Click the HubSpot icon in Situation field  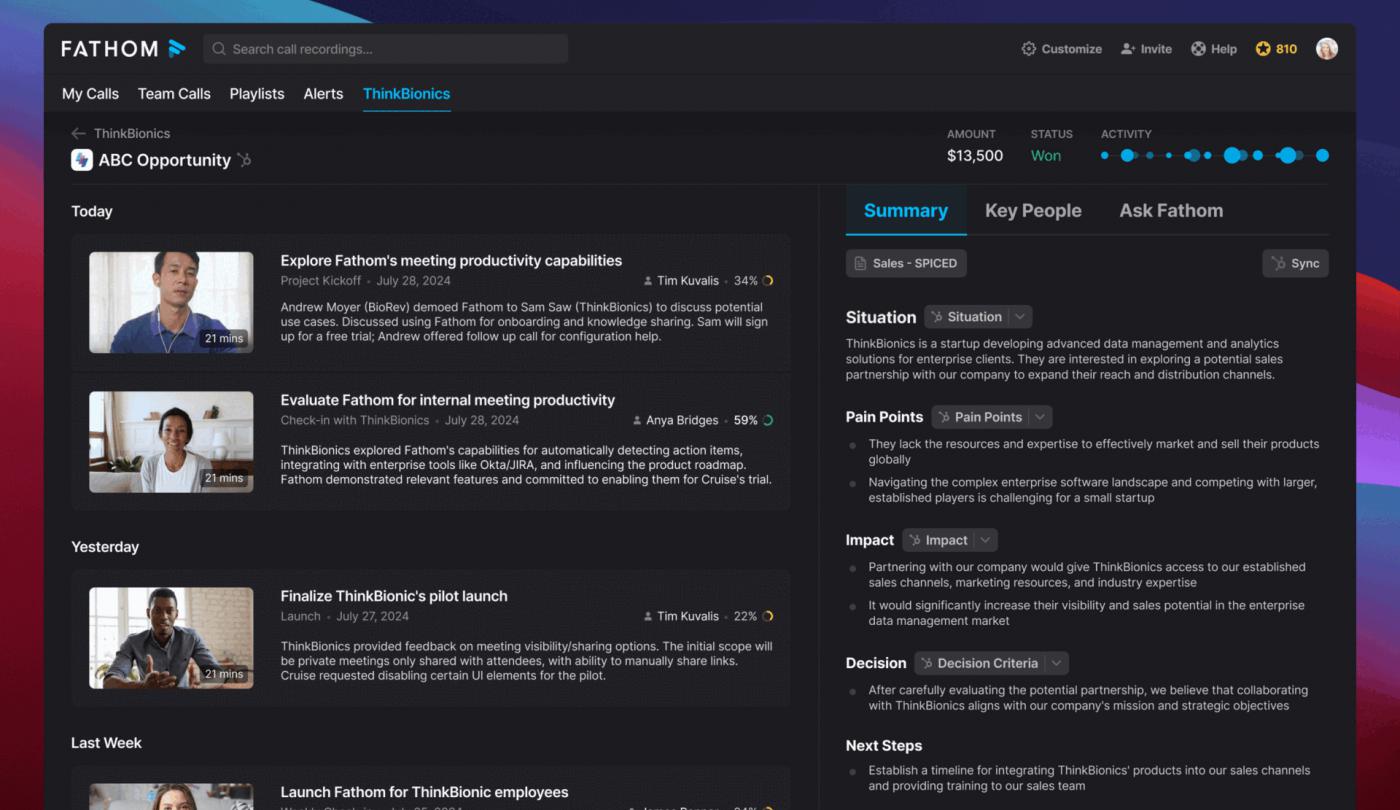click(937, 317)
